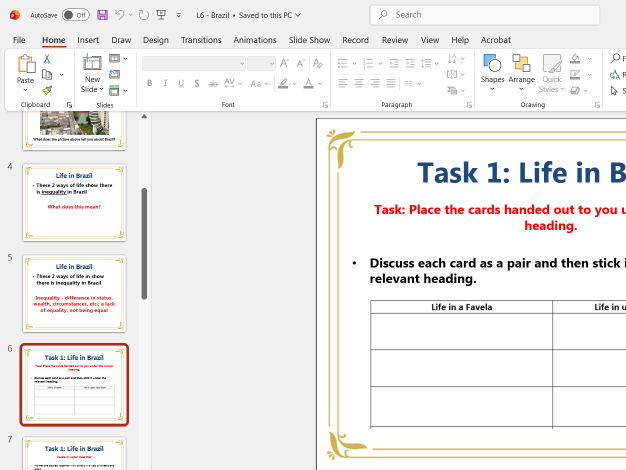The image size is (626, 470).
Task: Open the font size combo box
Action: 261,63
